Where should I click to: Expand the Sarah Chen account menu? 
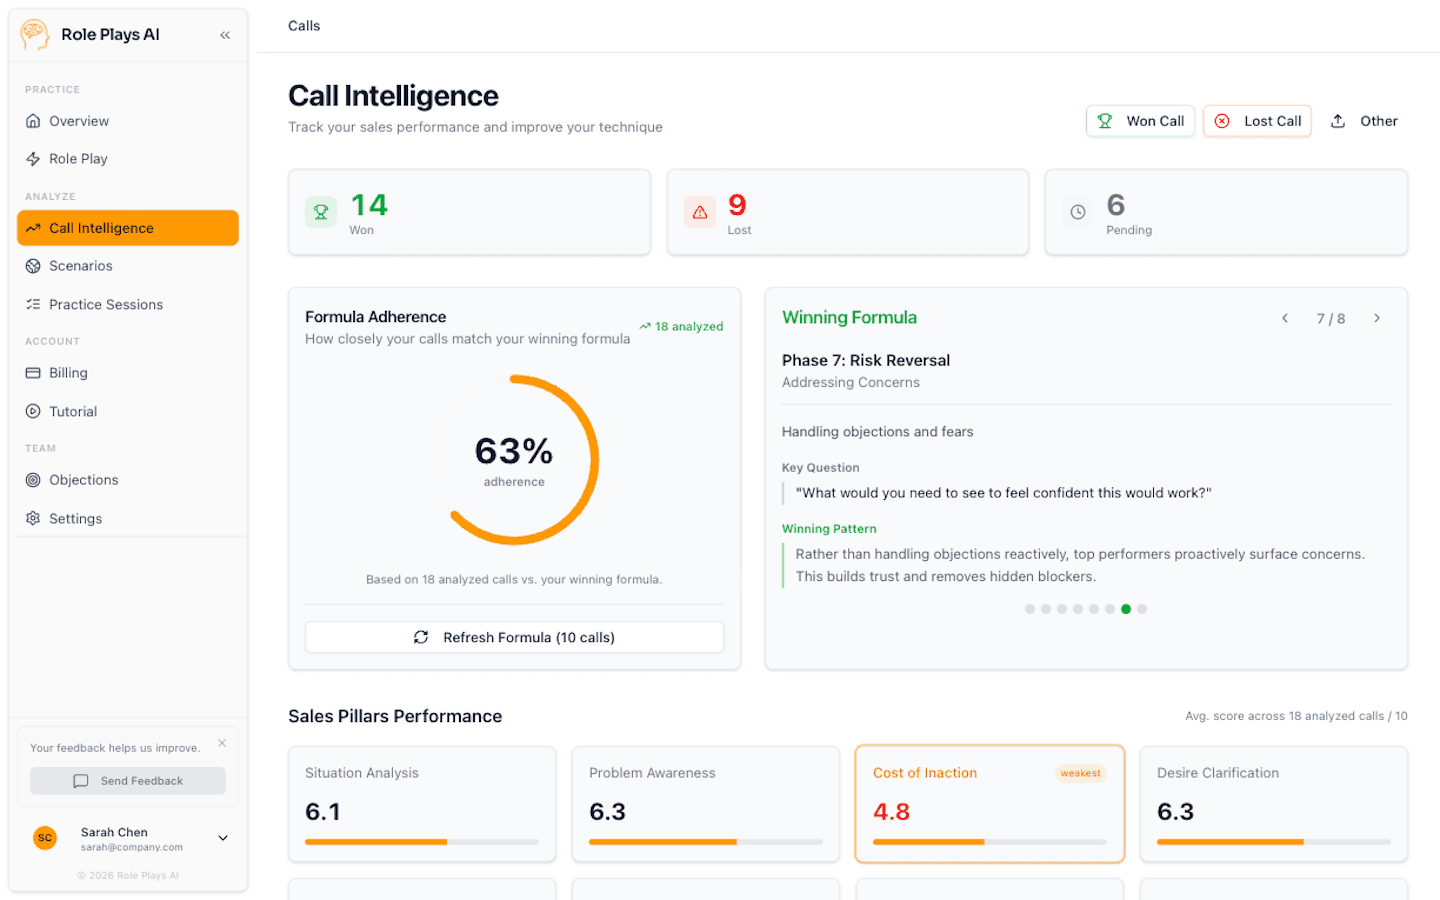pyautogui.click(x=223, y=837)
